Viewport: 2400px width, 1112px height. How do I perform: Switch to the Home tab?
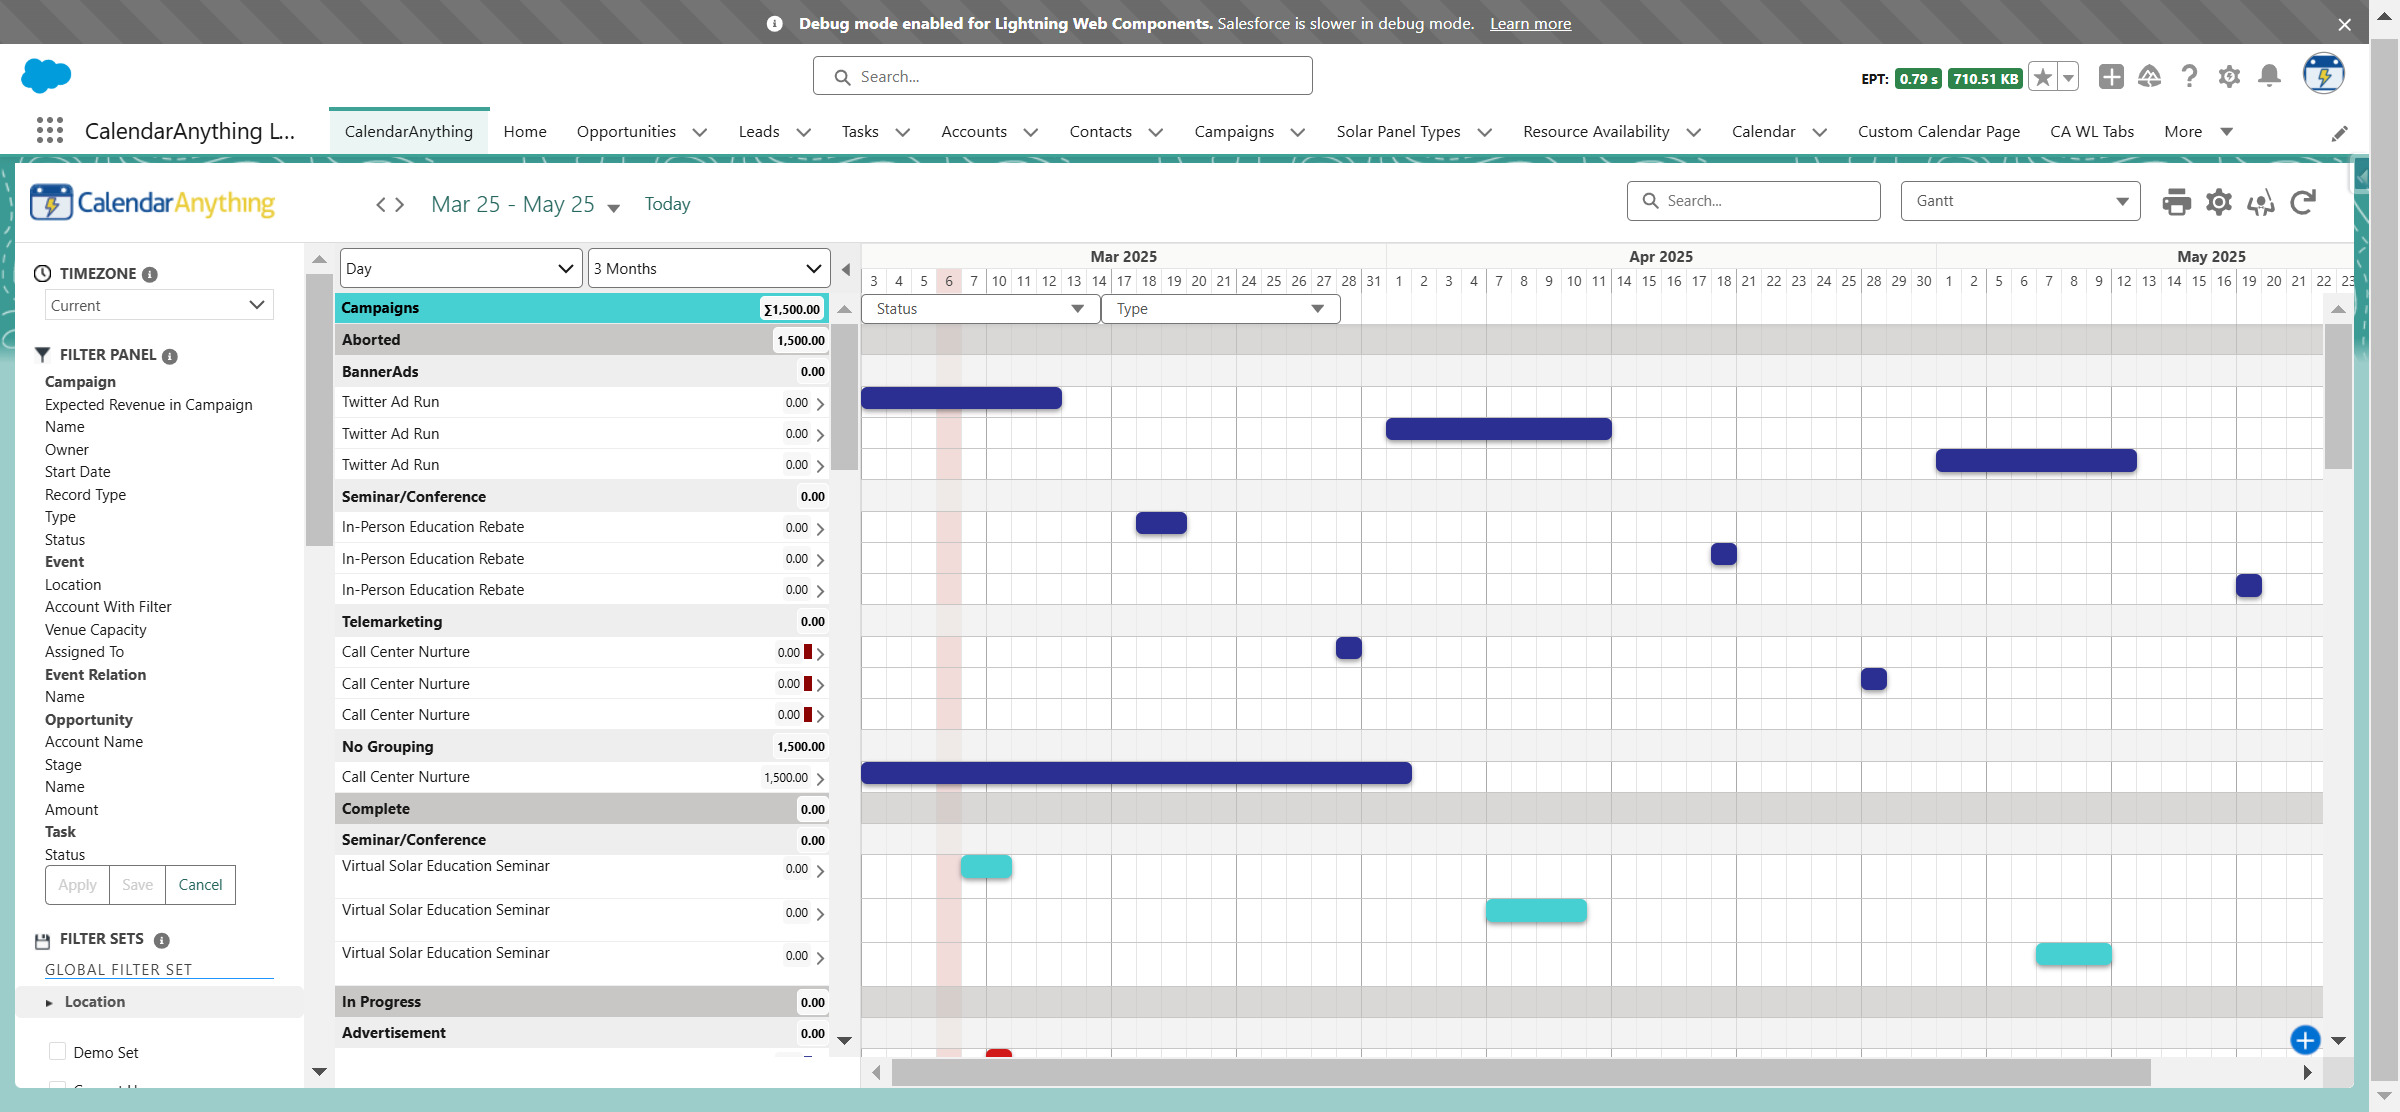click(525, 132)
